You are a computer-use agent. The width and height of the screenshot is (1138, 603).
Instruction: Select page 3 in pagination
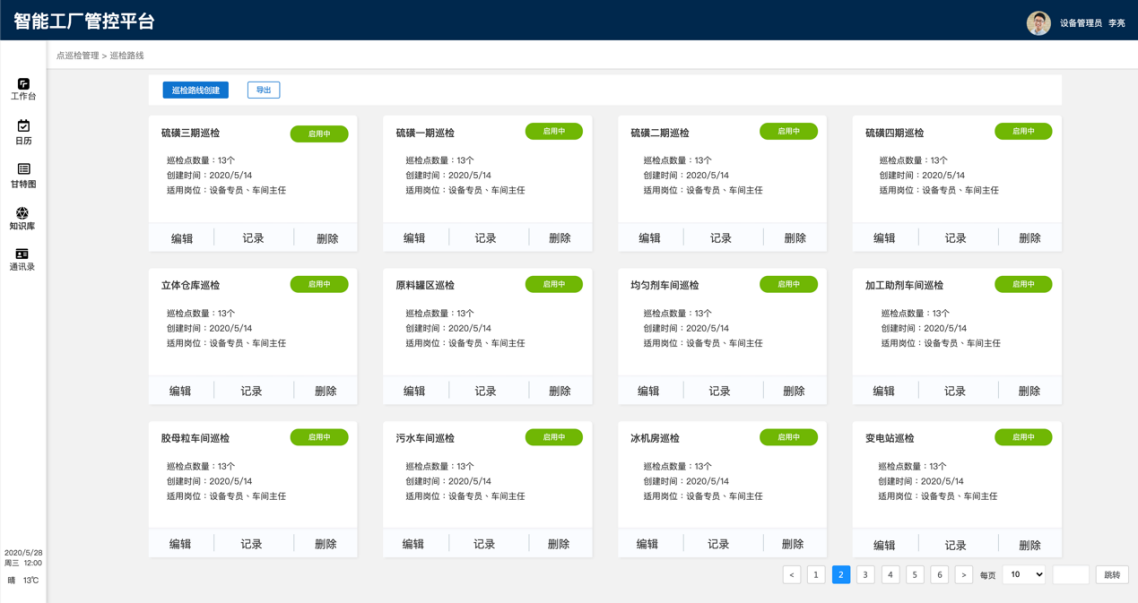(x=865, y=574)
